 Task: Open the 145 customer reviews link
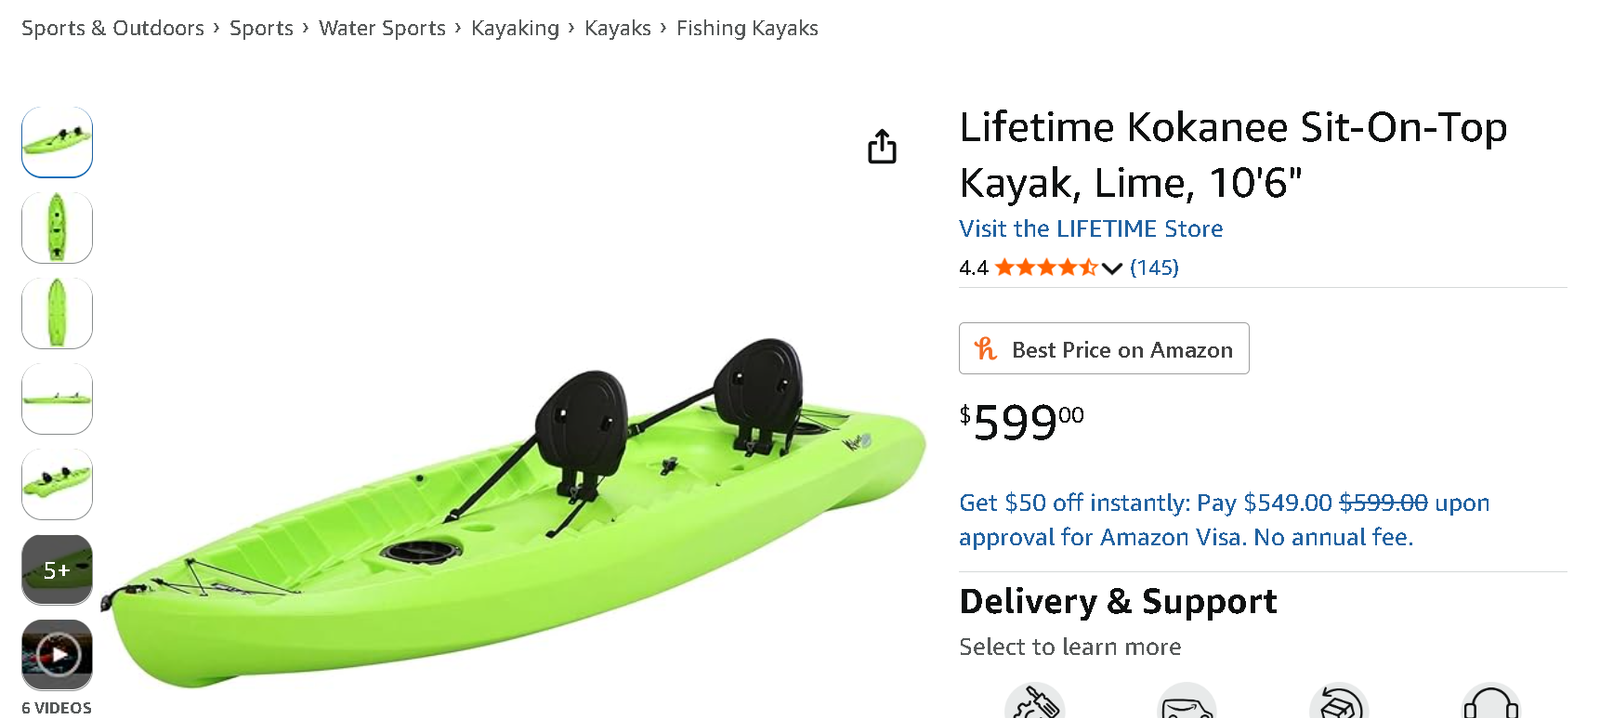click(1154, 267)
